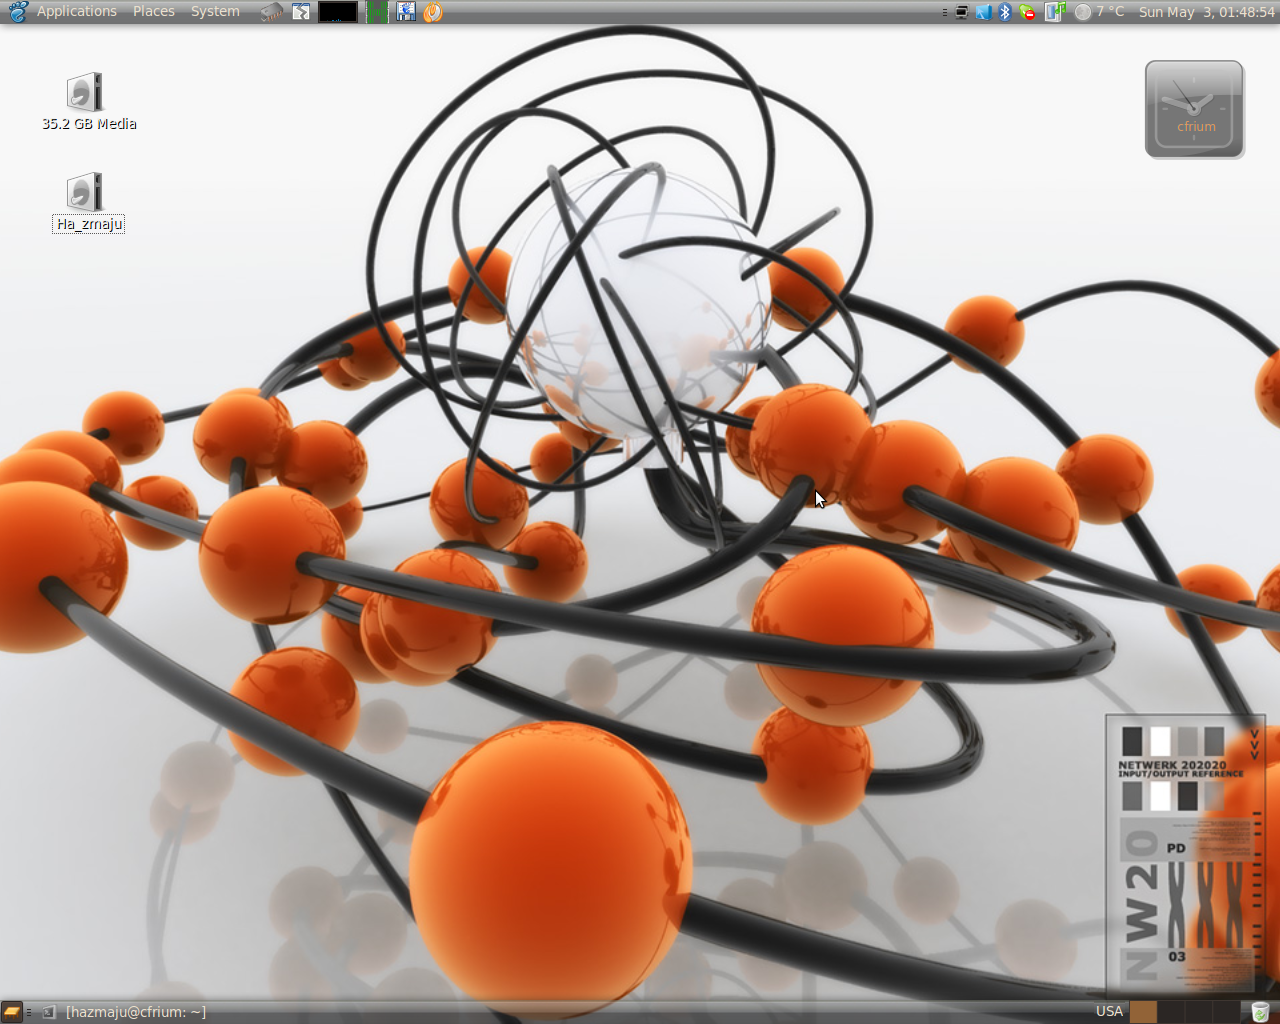Screen dimensions: 1280x1024
Task: Click the USA keyboard layout indicator
Action: [1109, 1011]
